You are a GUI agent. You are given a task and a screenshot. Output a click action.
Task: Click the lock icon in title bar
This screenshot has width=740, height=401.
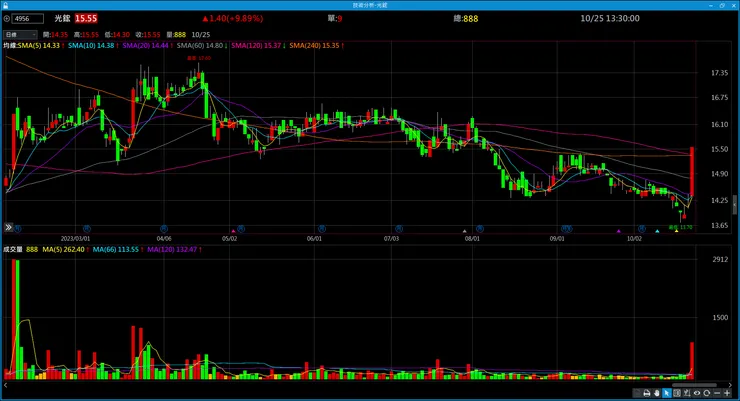[5, 5]
